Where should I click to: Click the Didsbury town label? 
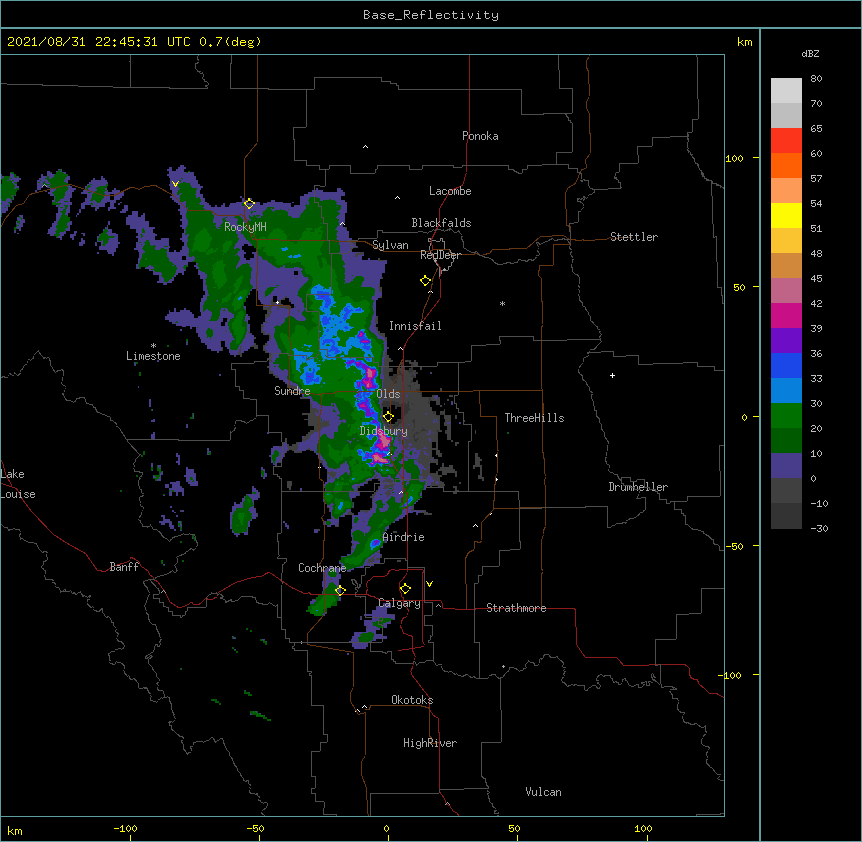[x=384, y=431]
